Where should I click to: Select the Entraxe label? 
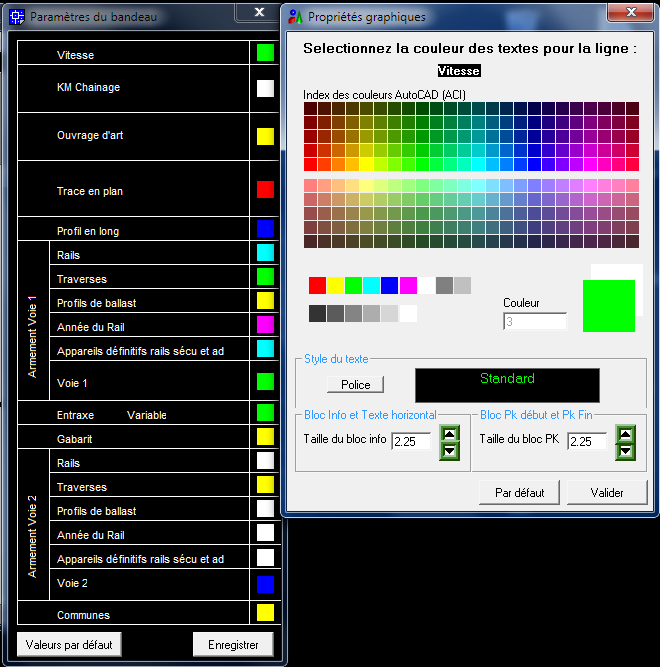pos(75,415)
